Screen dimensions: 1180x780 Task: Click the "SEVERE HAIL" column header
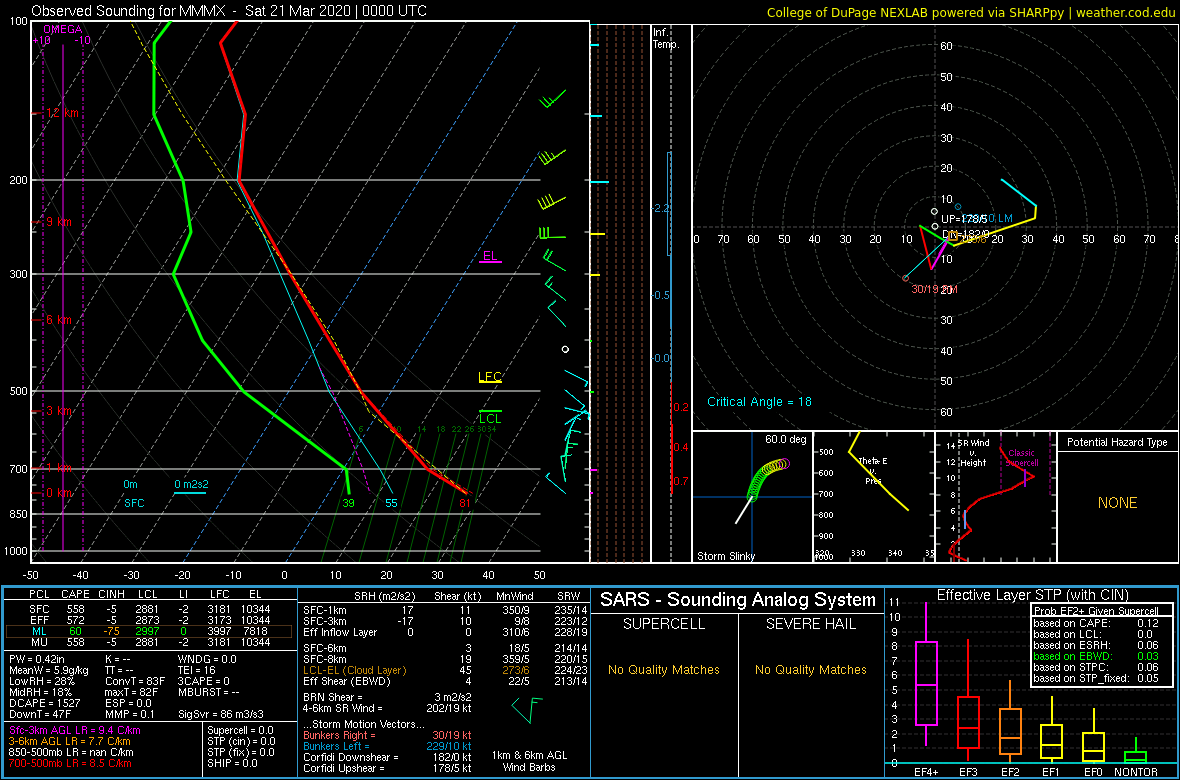[x=812, y=625]
